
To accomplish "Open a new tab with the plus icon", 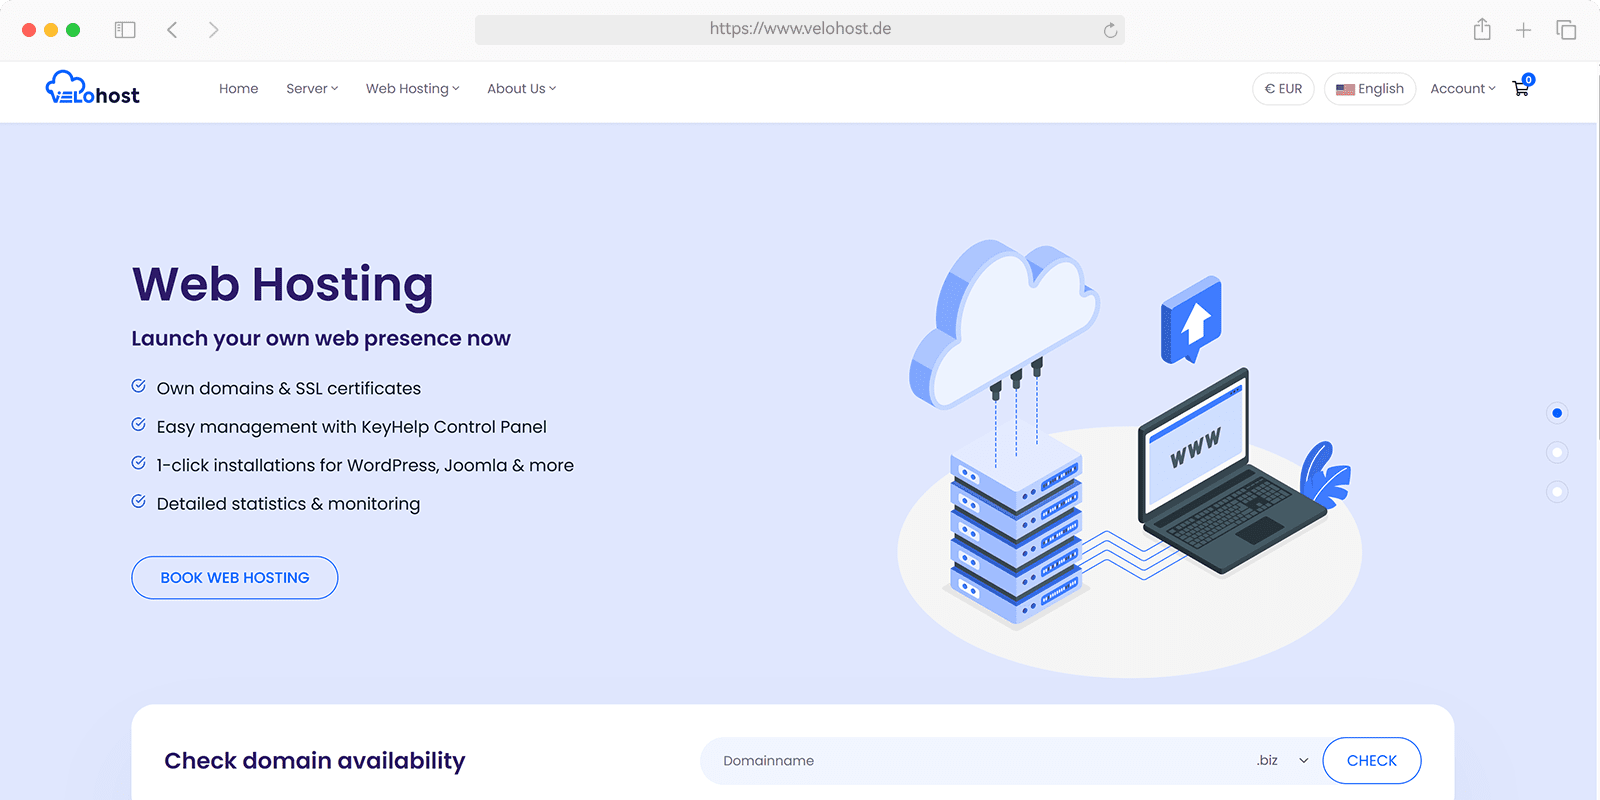I will [x=1523, y=30].
